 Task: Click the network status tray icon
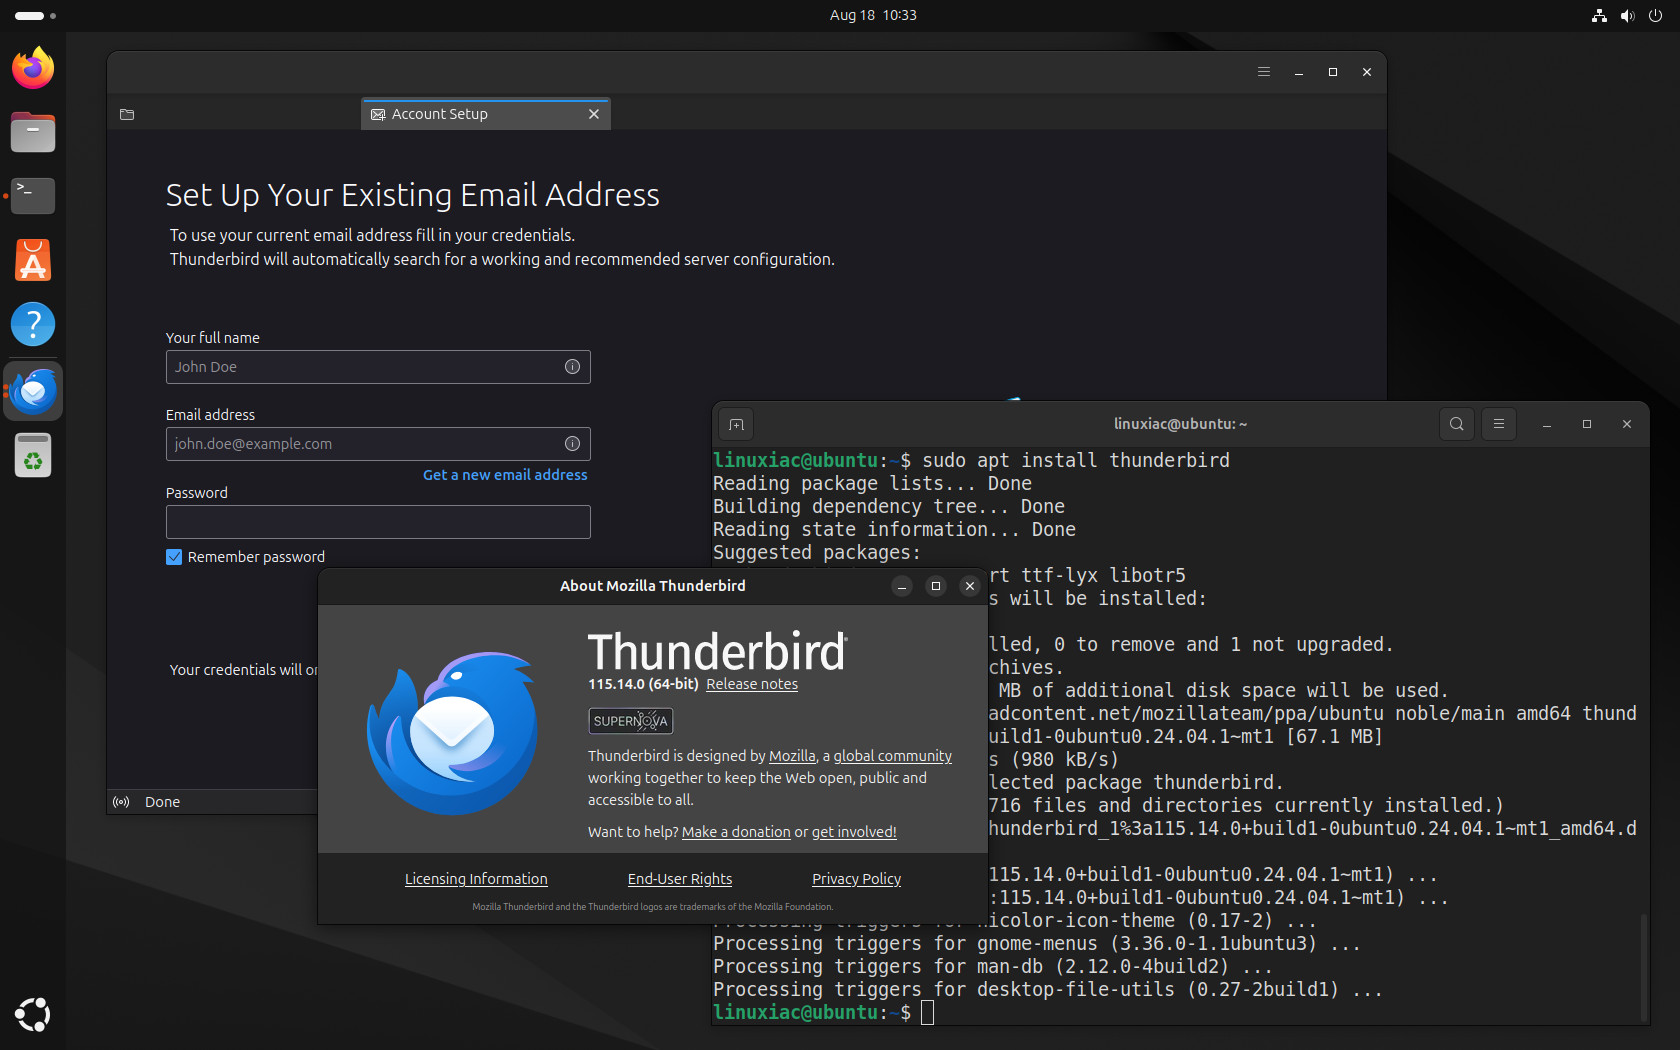tap(1599, 16)
